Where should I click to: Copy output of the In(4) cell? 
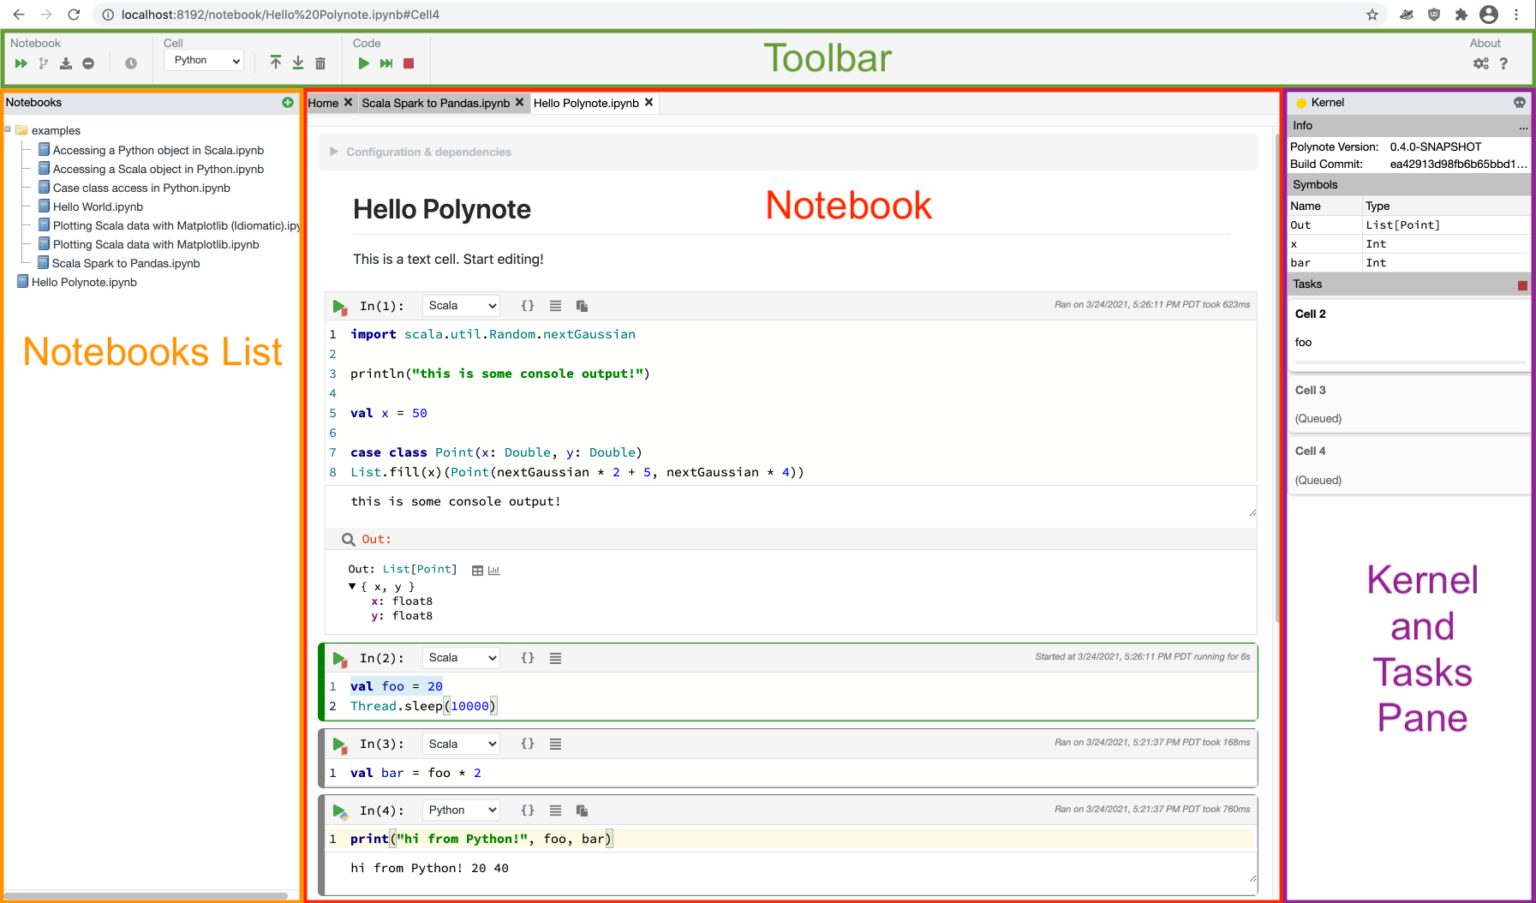tap(582, 810)
